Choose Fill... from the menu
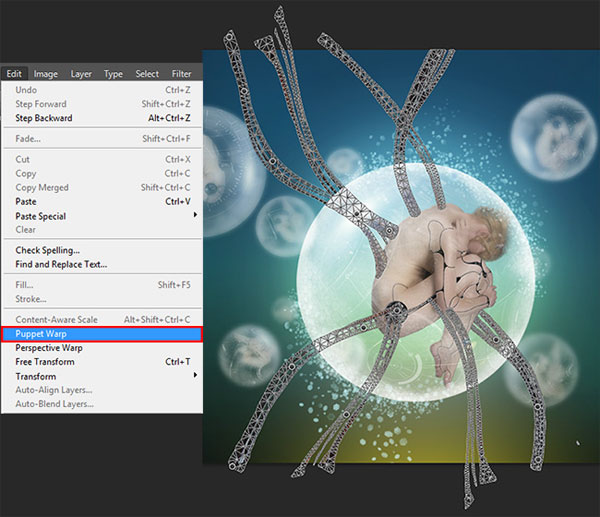This screenshot has height=517, width=600. [102, 285]
